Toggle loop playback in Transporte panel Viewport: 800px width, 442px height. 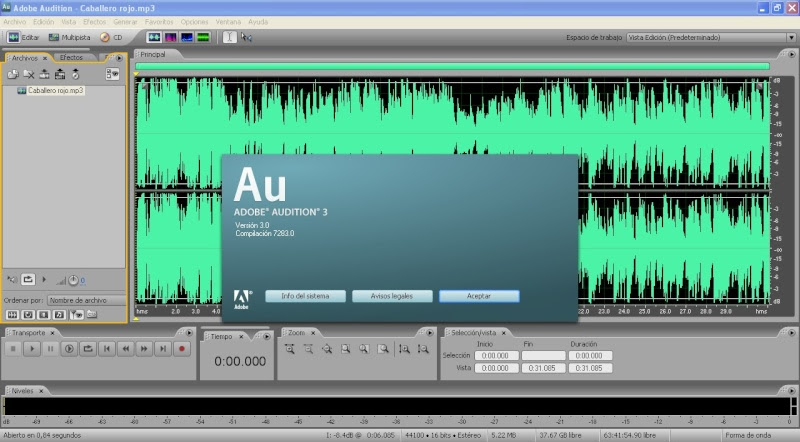click(88, 348)
